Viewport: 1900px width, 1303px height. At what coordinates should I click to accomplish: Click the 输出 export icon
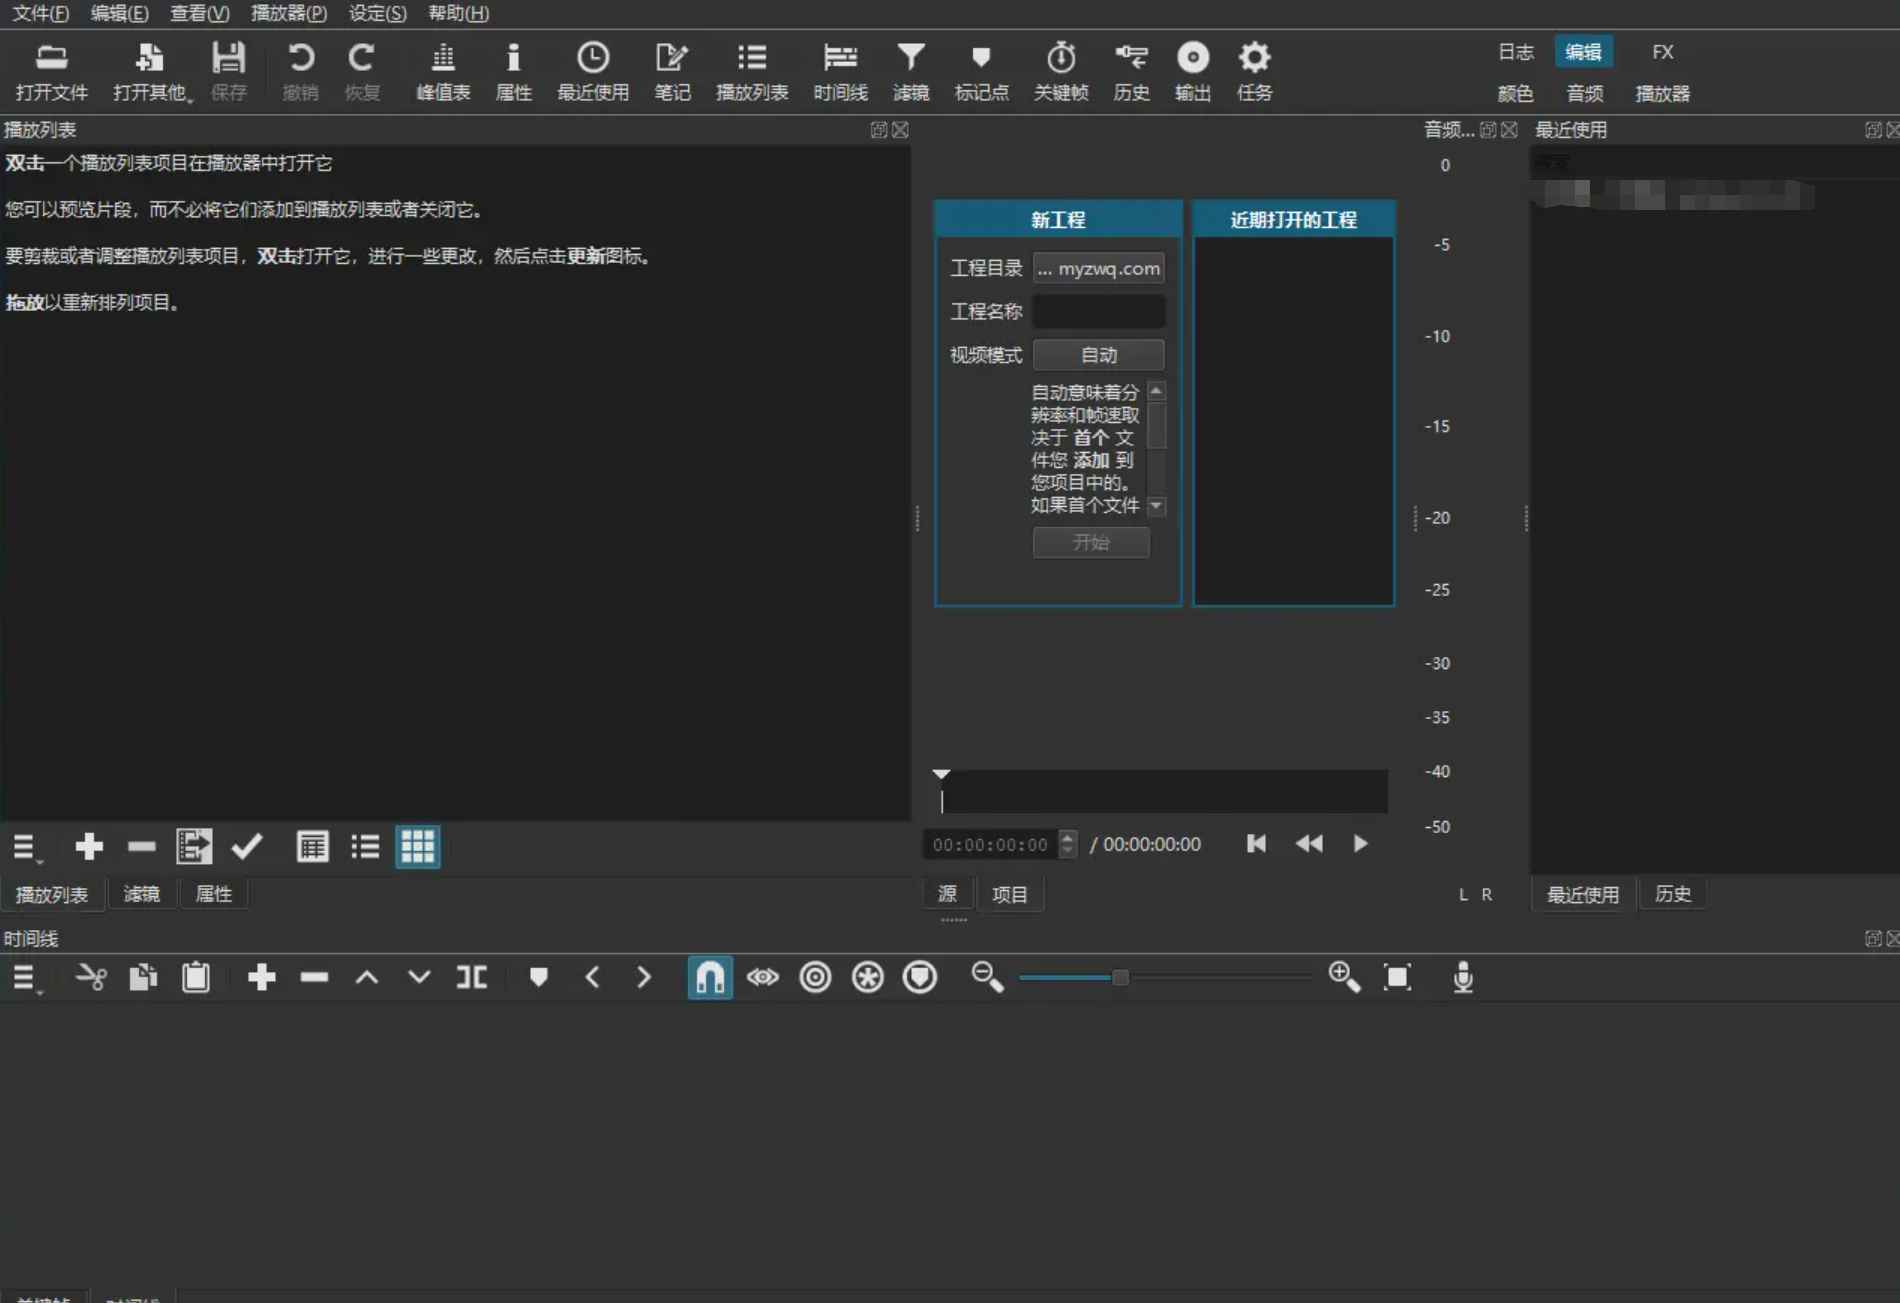1192,70
